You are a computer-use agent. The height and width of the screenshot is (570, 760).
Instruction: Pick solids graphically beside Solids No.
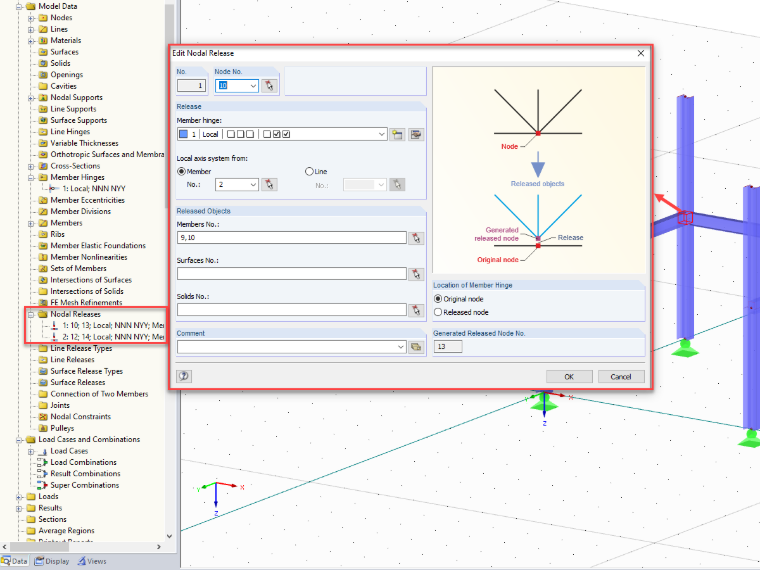click(x=416, y=310)
